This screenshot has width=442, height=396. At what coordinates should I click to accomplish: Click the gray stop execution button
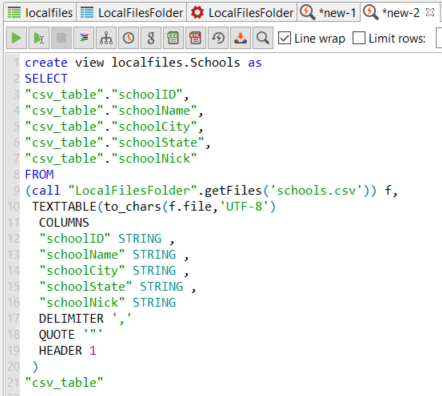coord(61,38)
